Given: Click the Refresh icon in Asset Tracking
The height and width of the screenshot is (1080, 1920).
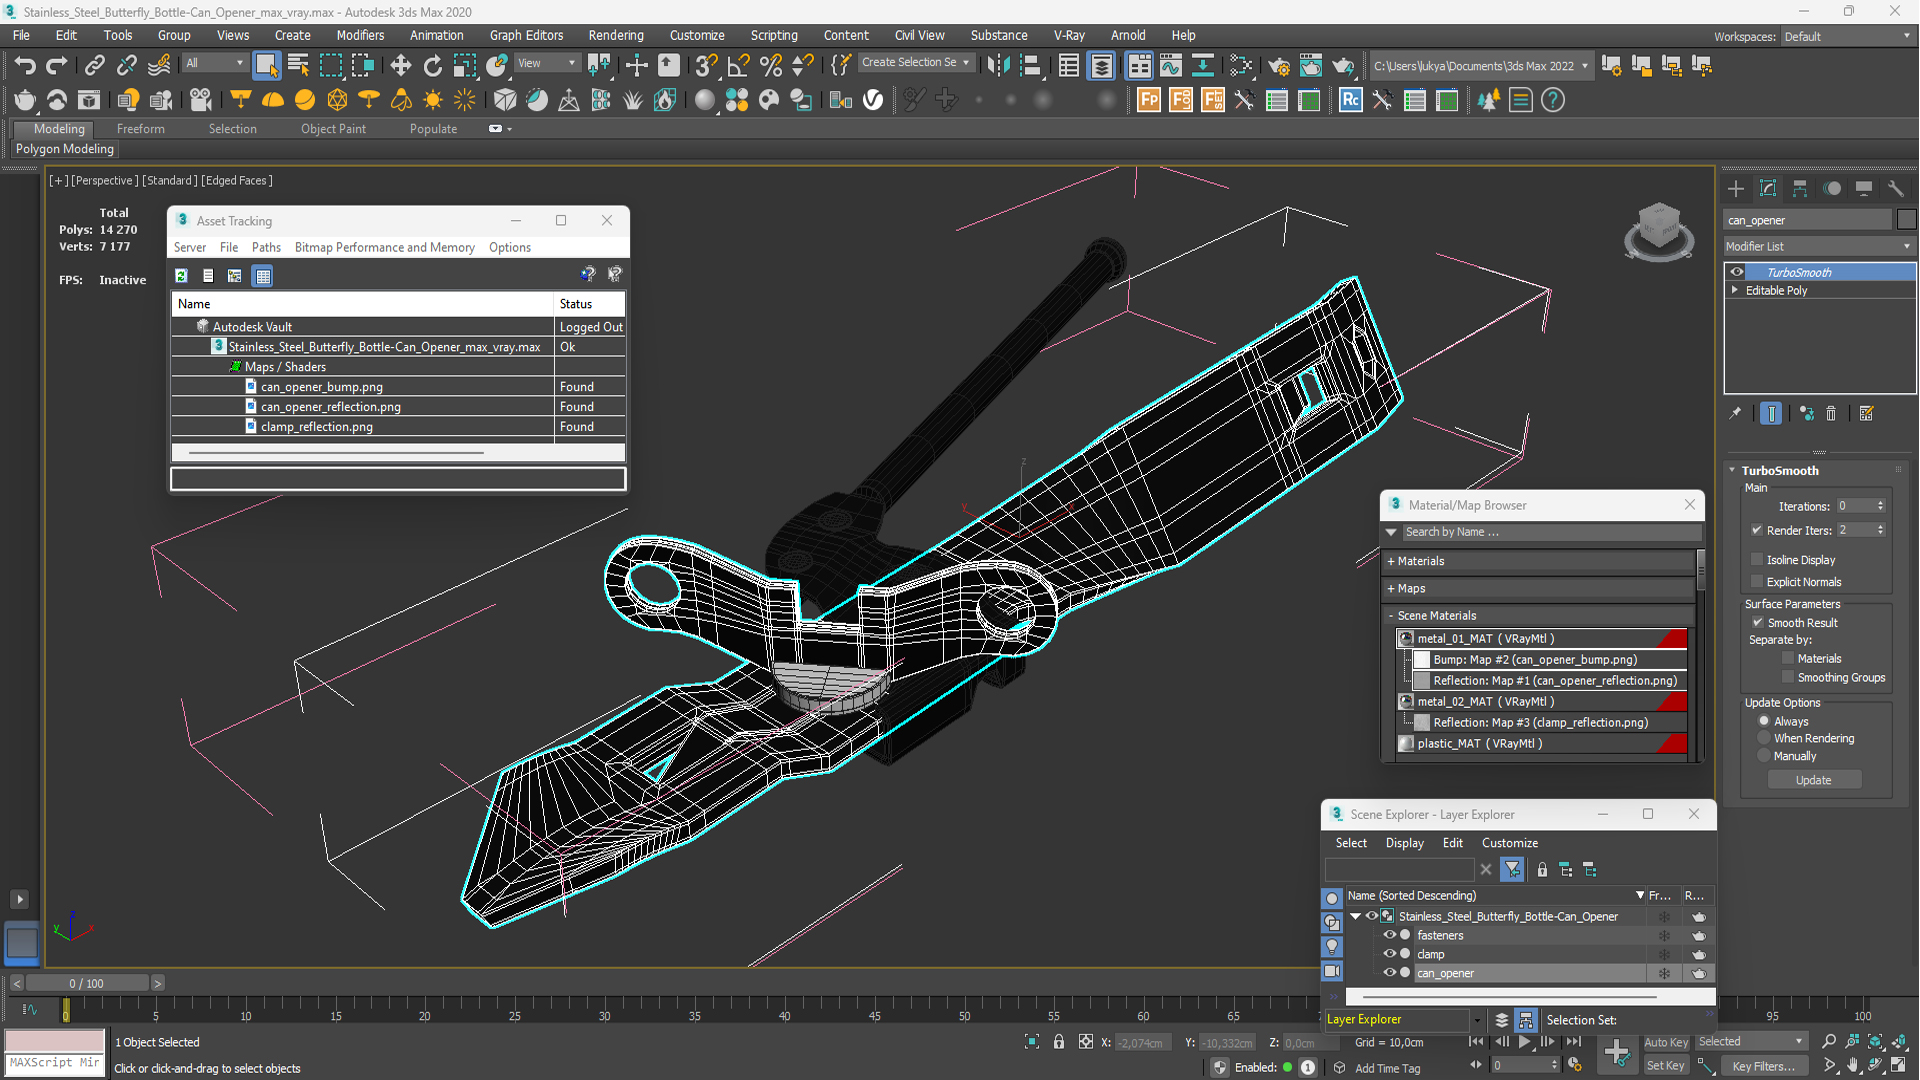Looking at the screenshot, I should [x=181, y=276].
